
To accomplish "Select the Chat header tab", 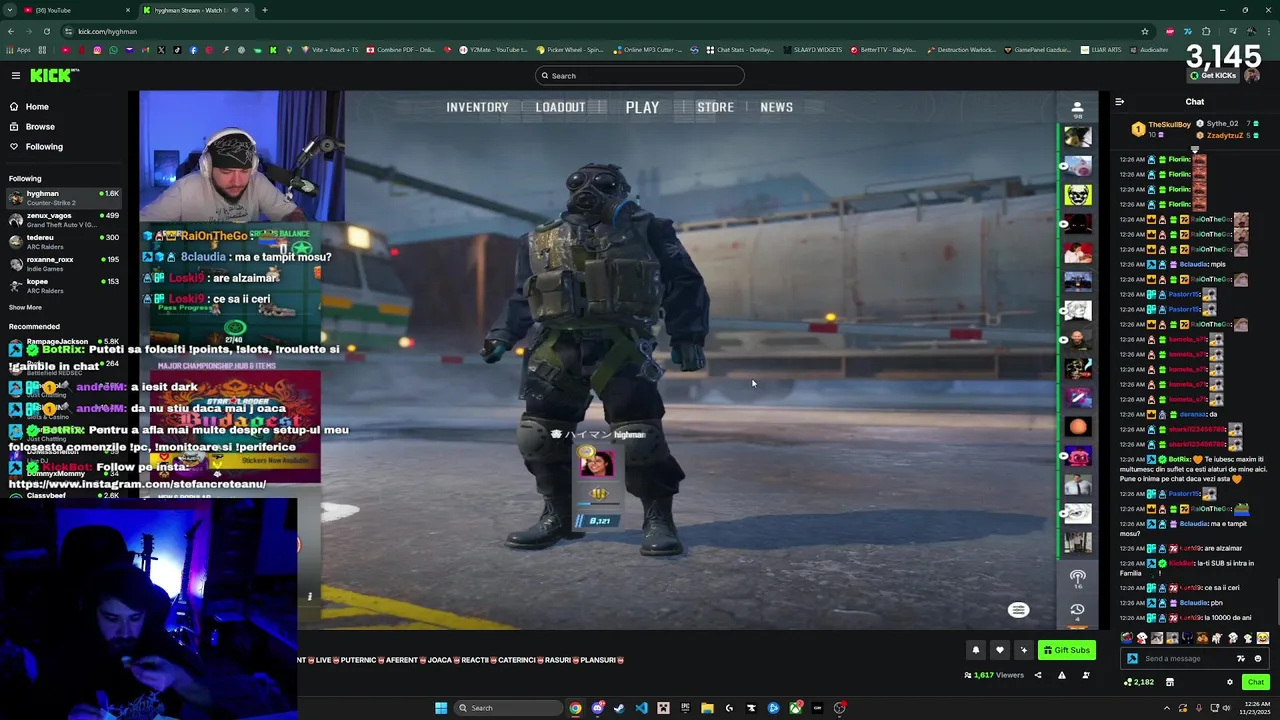I will (1195, 101).
